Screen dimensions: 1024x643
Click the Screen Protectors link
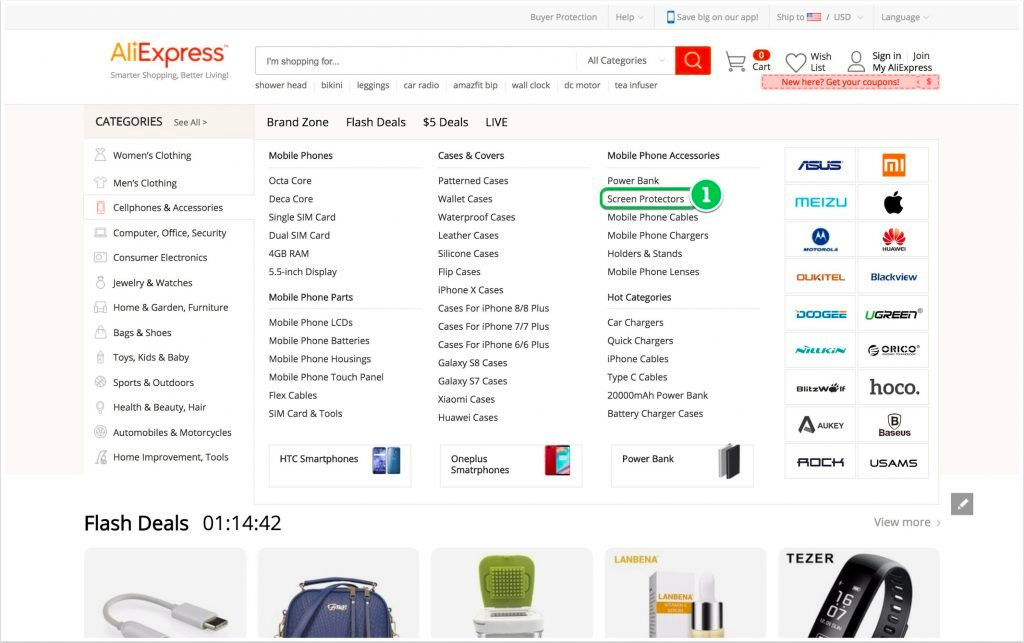coord(645,199)
